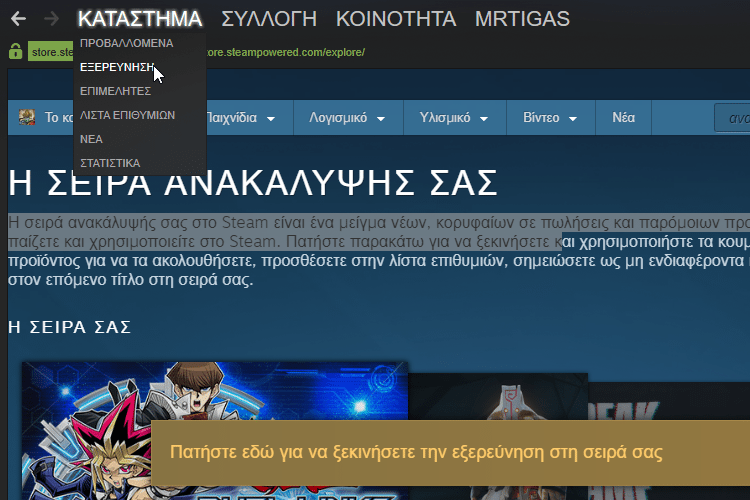The image size is (750, 500).
Task: Select ΕΠΙΜΕΛΗΤΕΣ in the dropdown menu
Action: (115, 91)
